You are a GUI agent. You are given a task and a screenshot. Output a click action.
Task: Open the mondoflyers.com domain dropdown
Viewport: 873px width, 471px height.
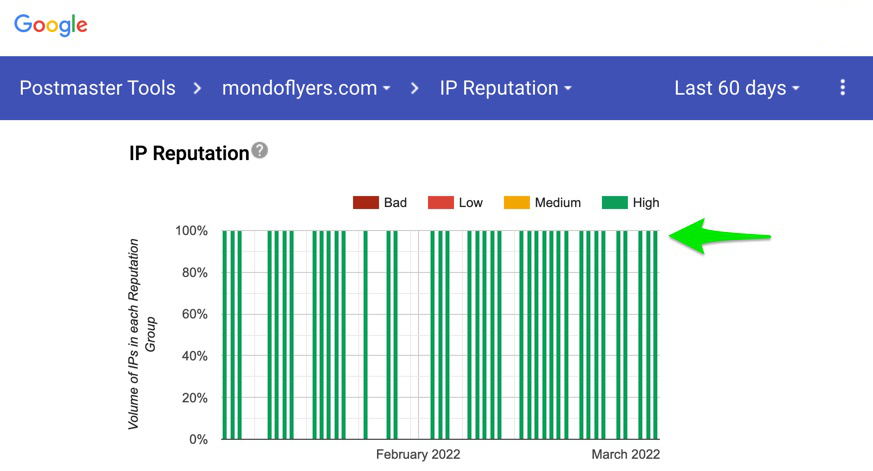[306, 88]
